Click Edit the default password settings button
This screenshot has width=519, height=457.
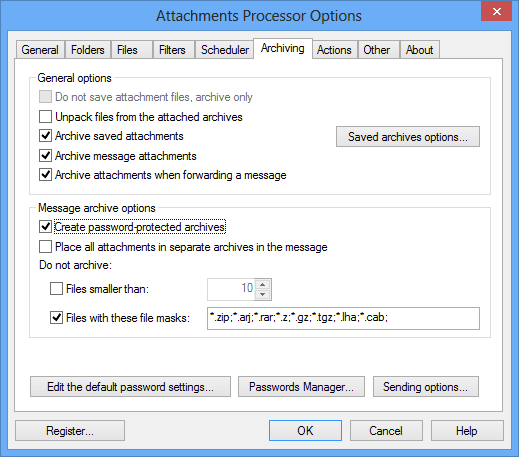(130, 387)
